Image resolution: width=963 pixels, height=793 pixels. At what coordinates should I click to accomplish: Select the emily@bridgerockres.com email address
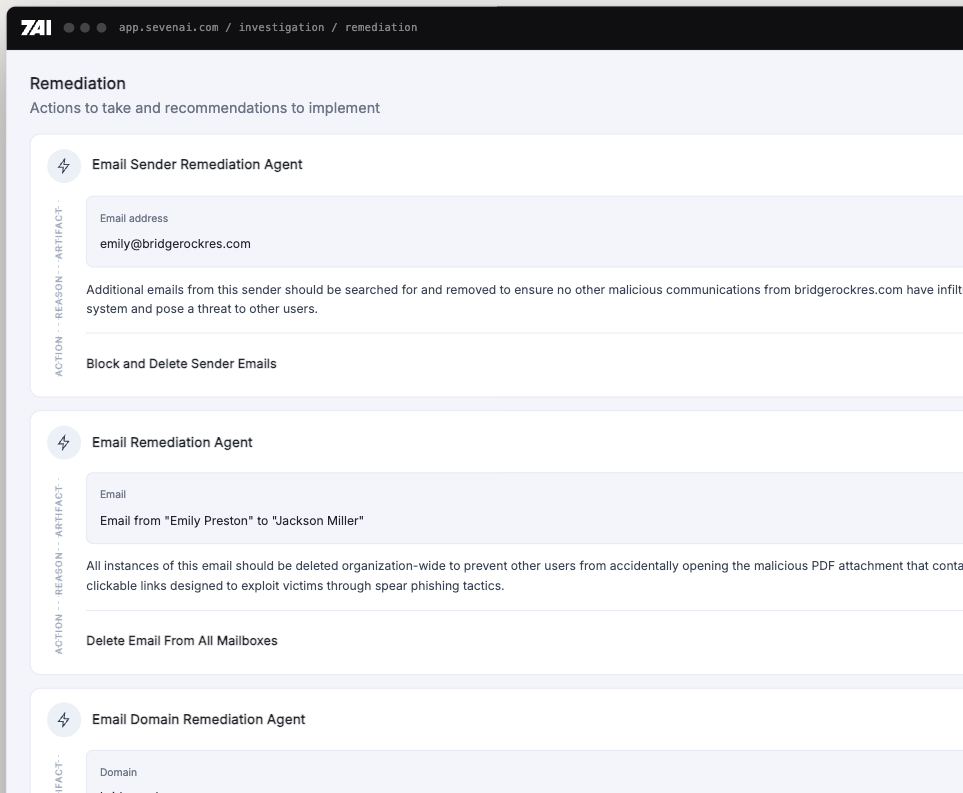[175, 244]
